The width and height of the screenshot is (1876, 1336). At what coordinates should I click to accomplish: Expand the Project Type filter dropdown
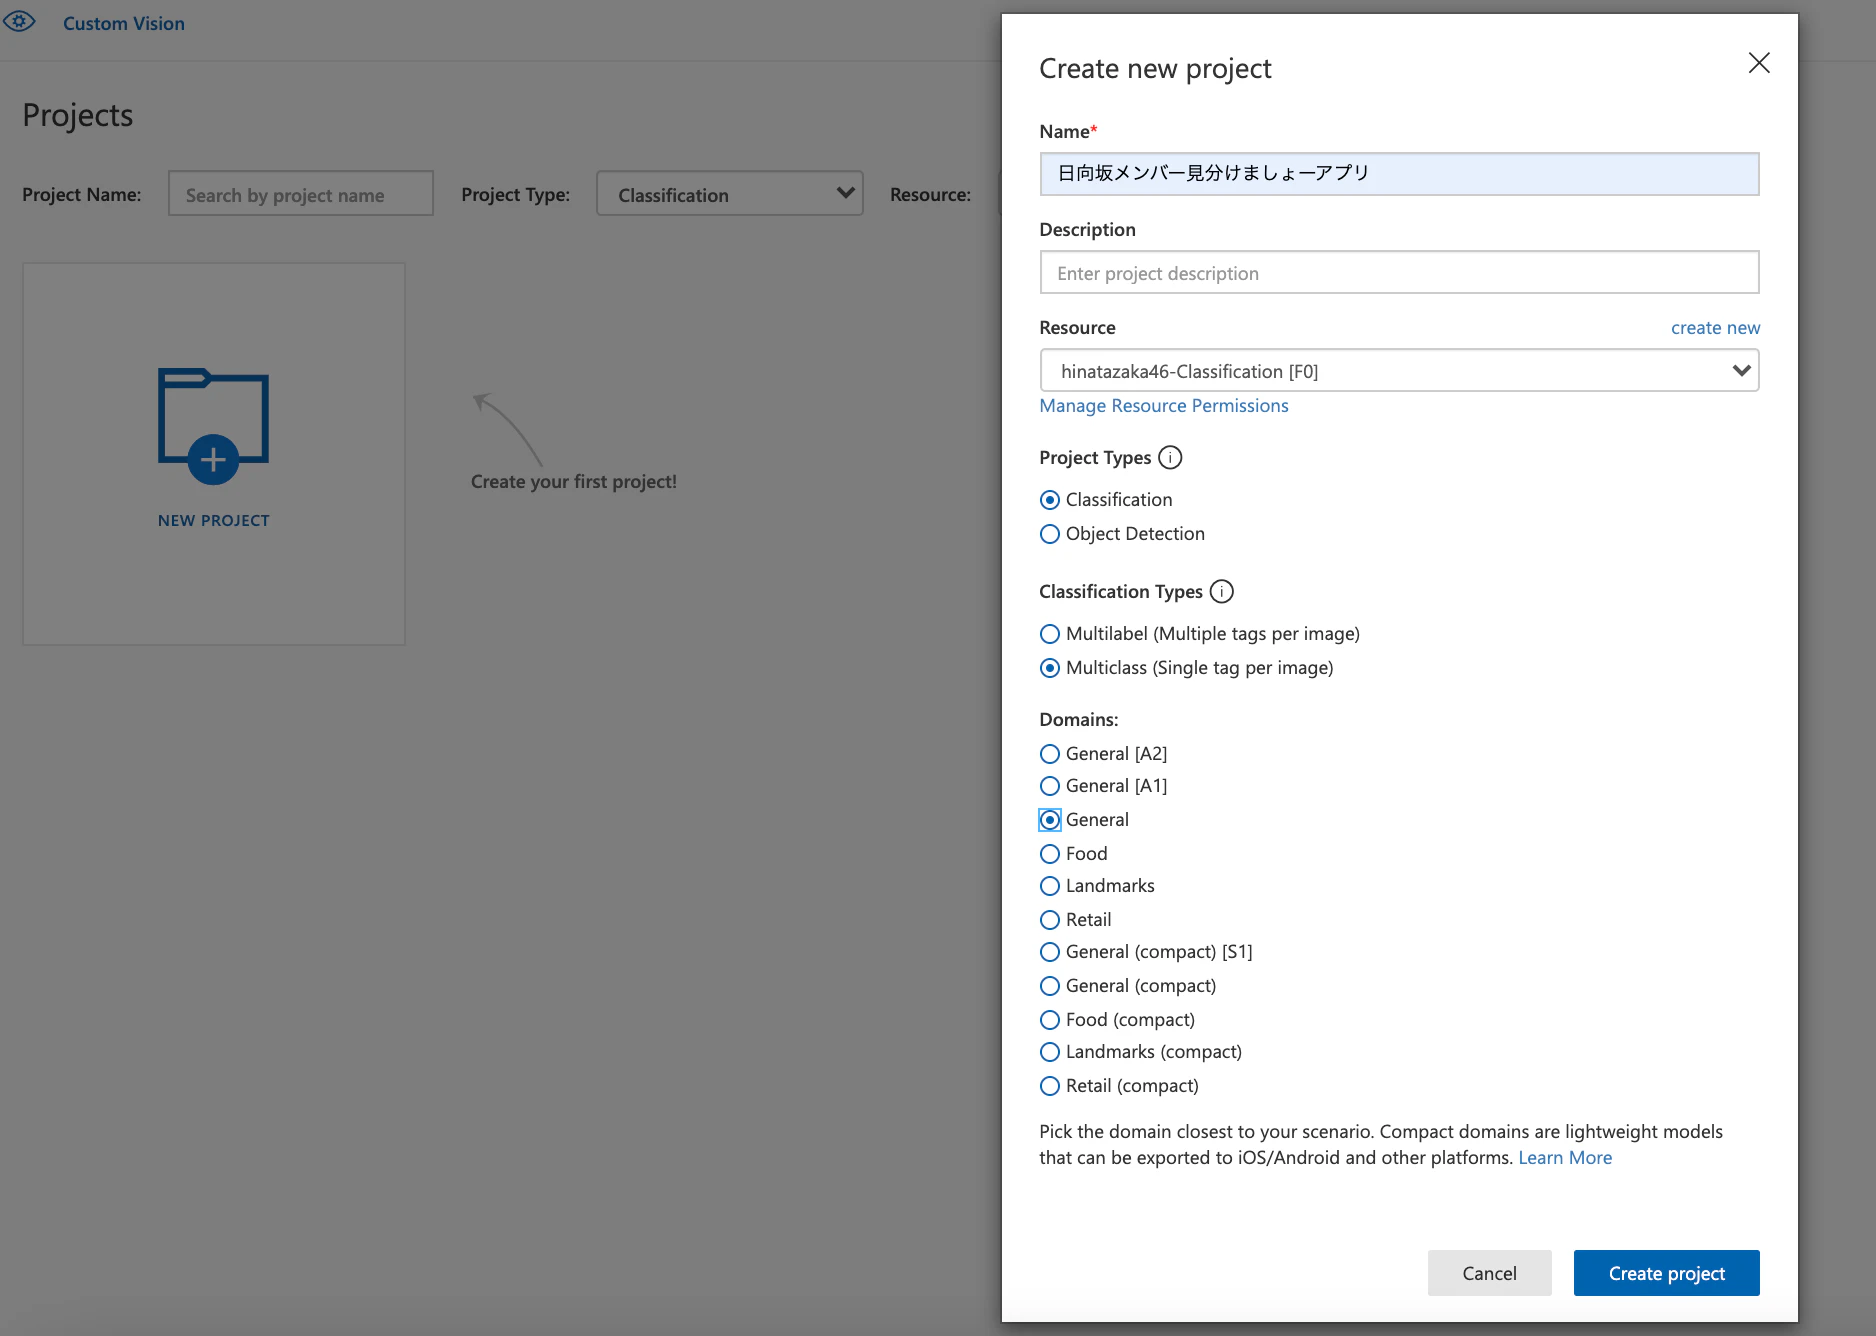[729, 194]
